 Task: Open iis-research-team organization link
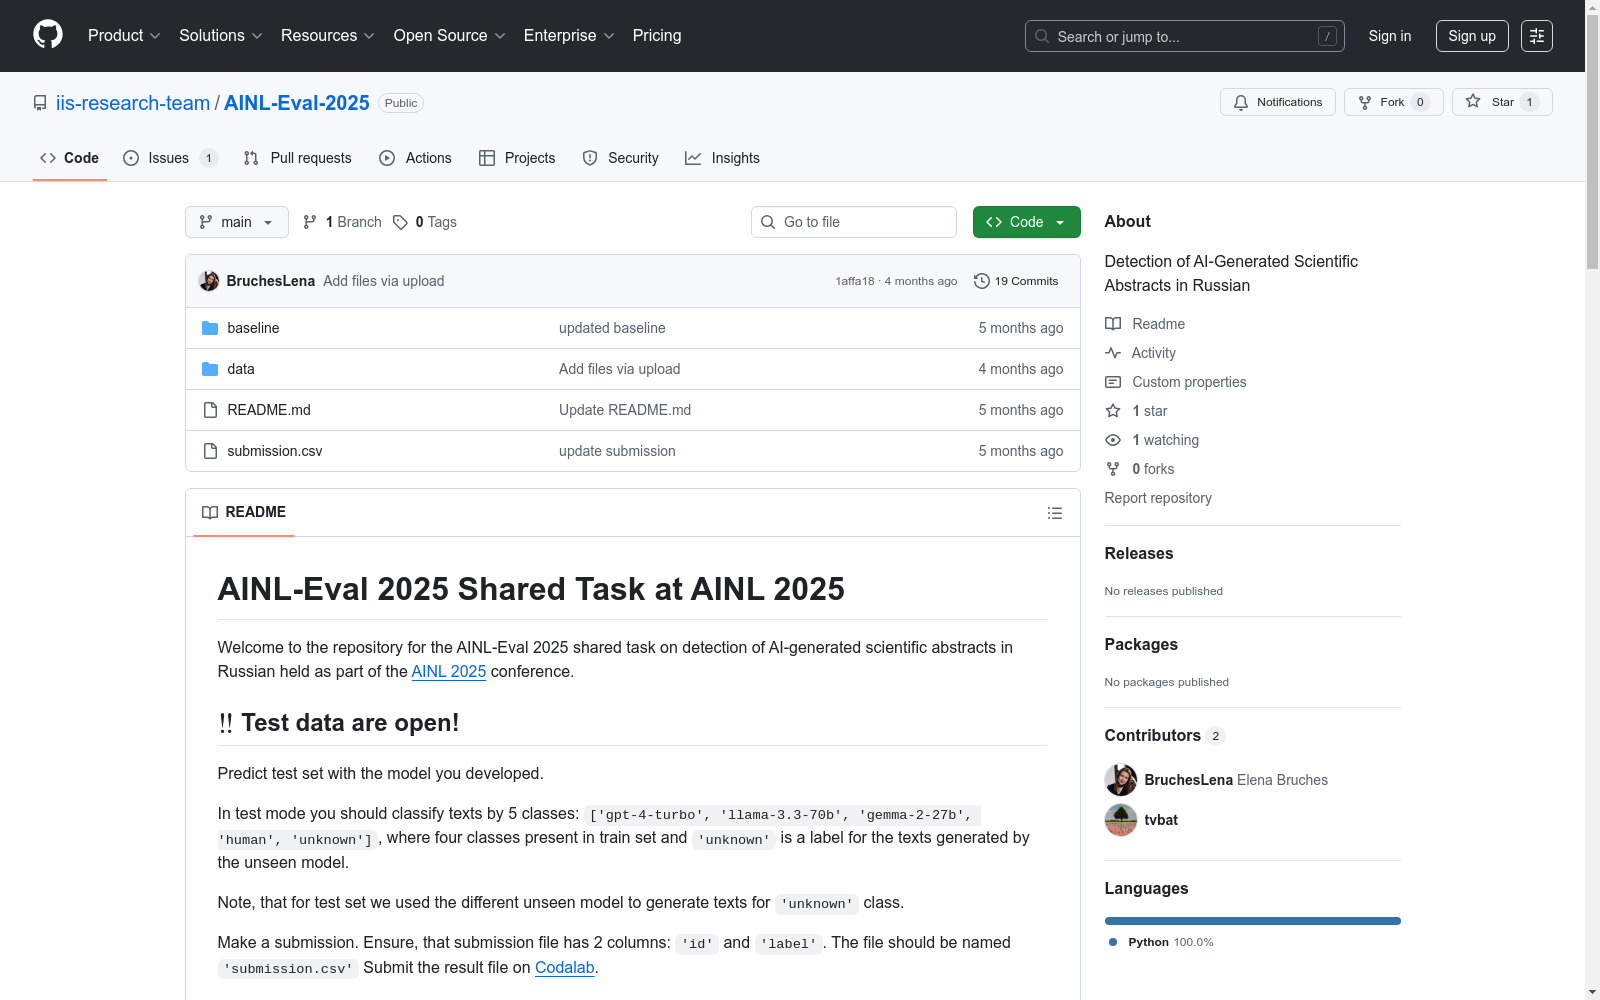pyautogui.click(x=133, y=103)
